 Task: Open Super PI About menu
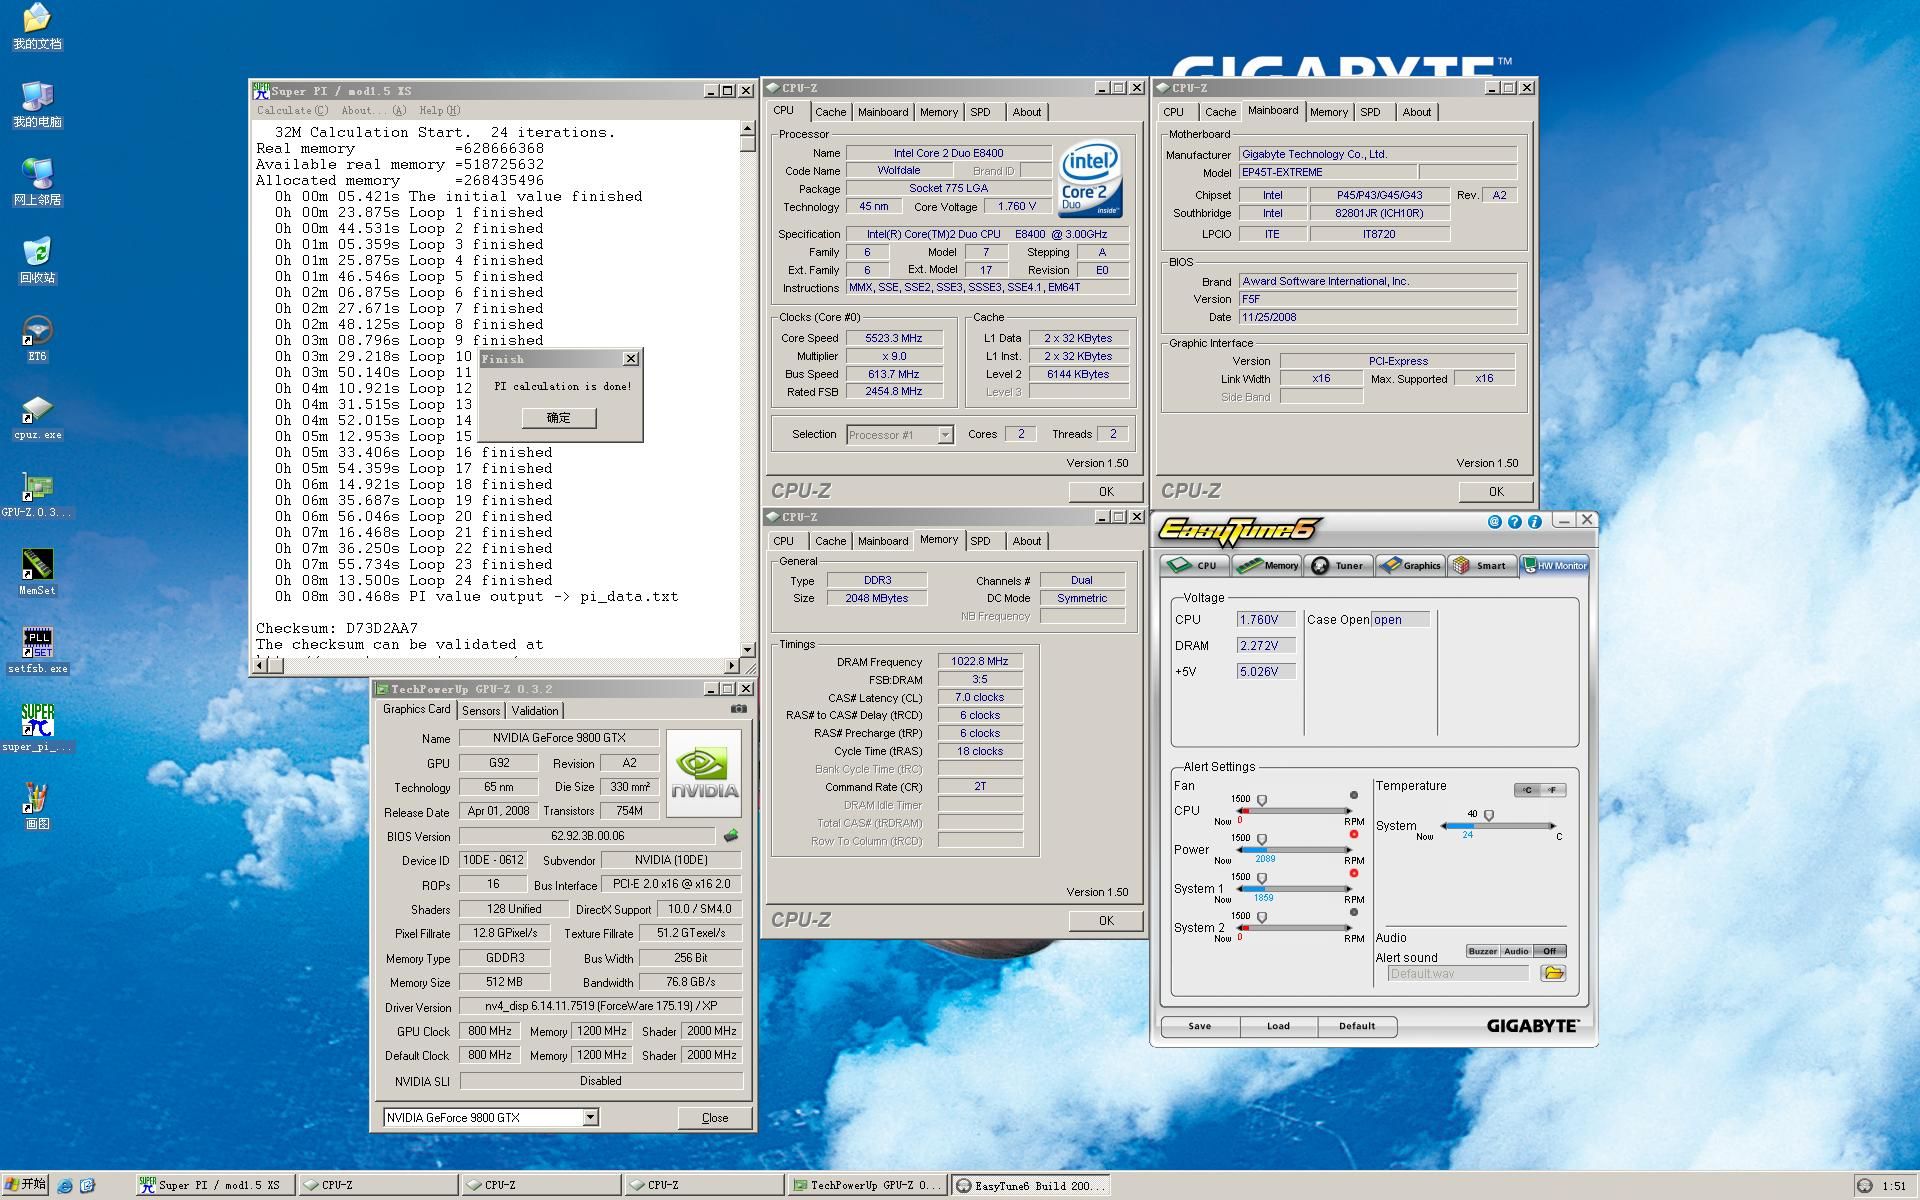(373, 111)
